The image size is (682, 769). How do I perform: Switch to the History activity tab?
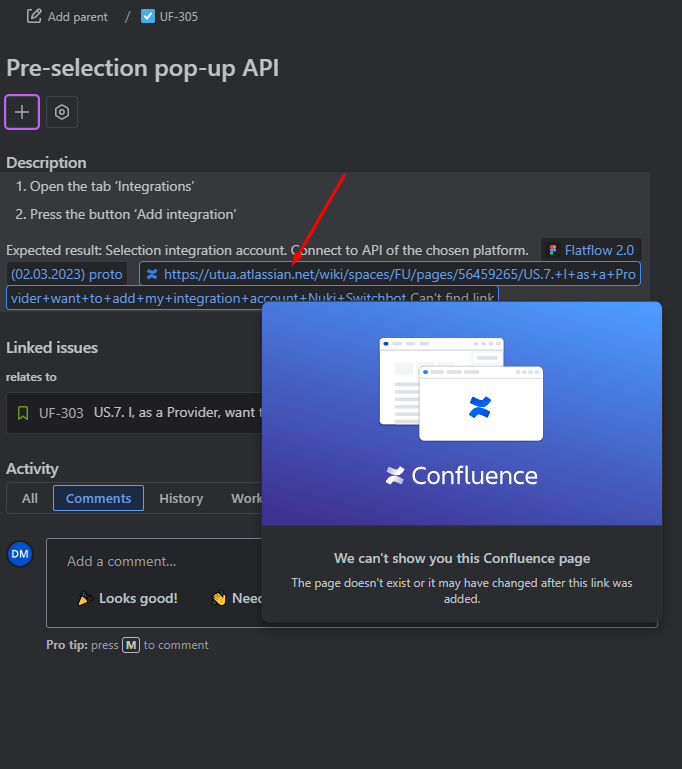pos(181,498)
